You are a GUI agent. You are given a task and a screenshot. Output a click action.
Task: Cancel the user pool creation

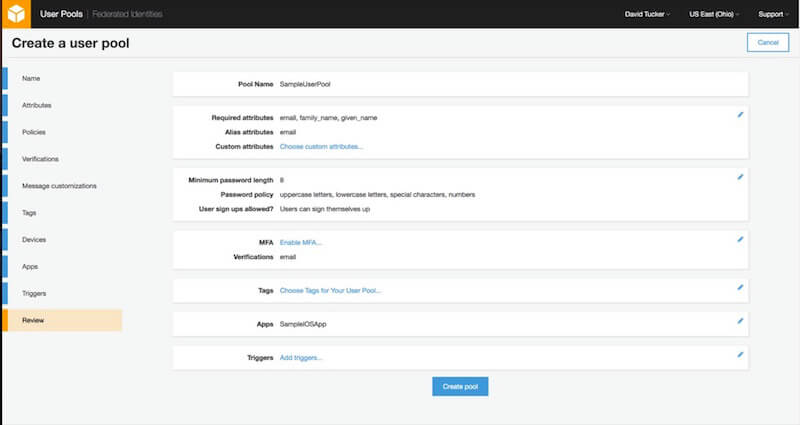coord(767,42)
